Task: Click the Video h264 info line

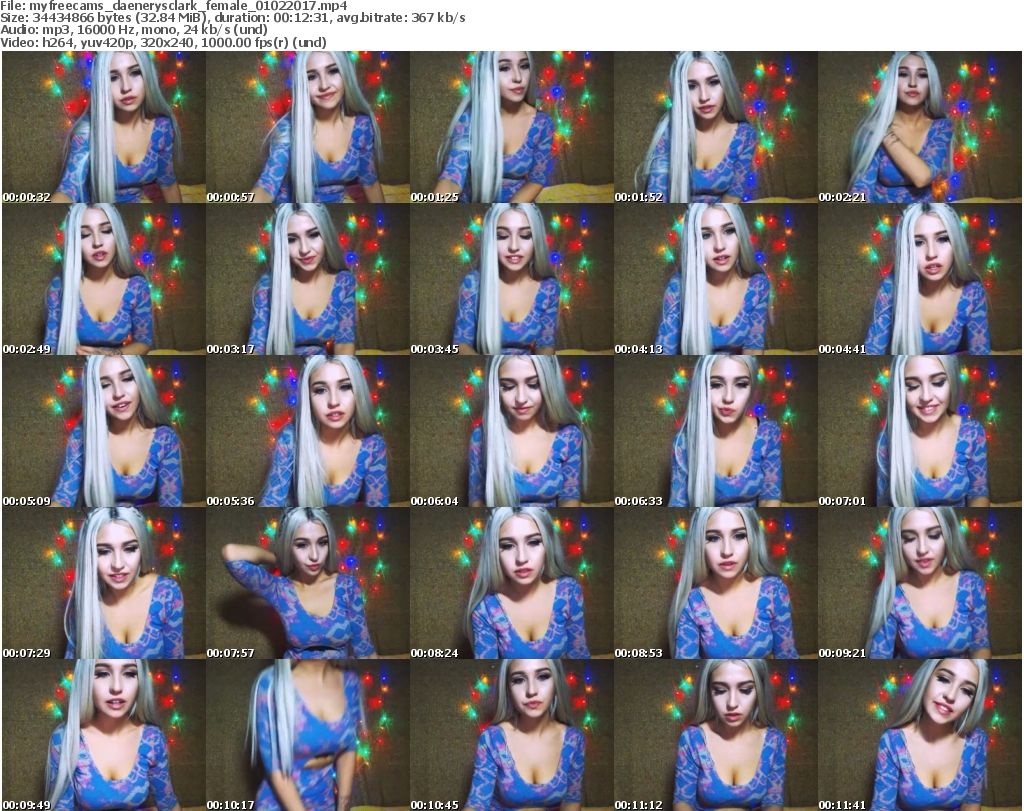Action: coord(164,42)
